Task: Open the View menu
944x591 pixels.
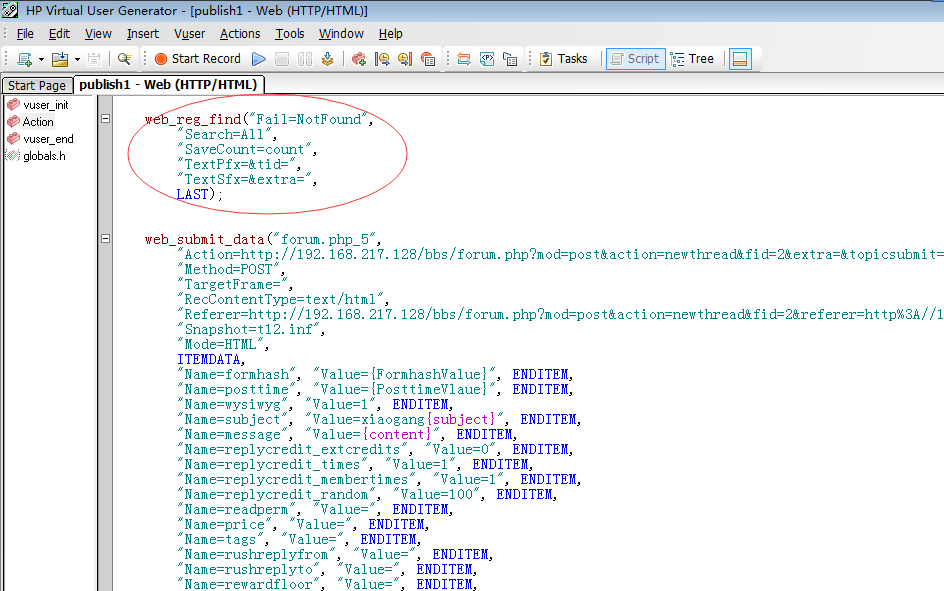Action: pos(98,34)
